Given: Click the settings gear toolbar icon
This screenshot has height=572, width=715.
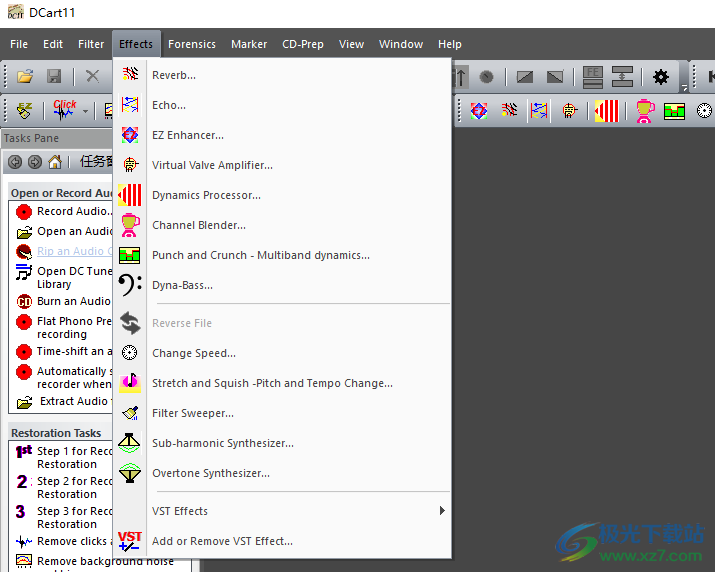Looking at the screenshot, I should (661, 77).
